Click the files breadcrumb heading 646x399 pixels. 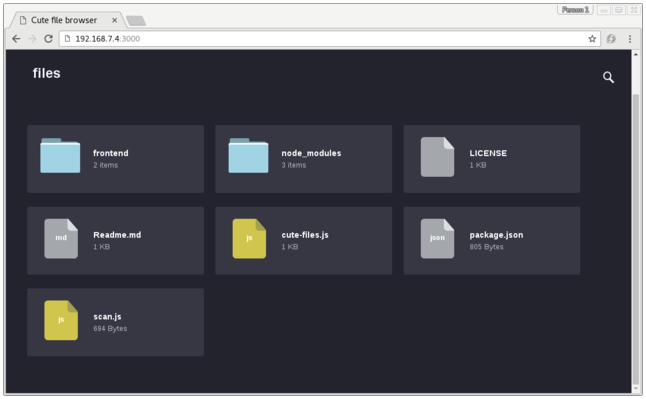(47, 73)
